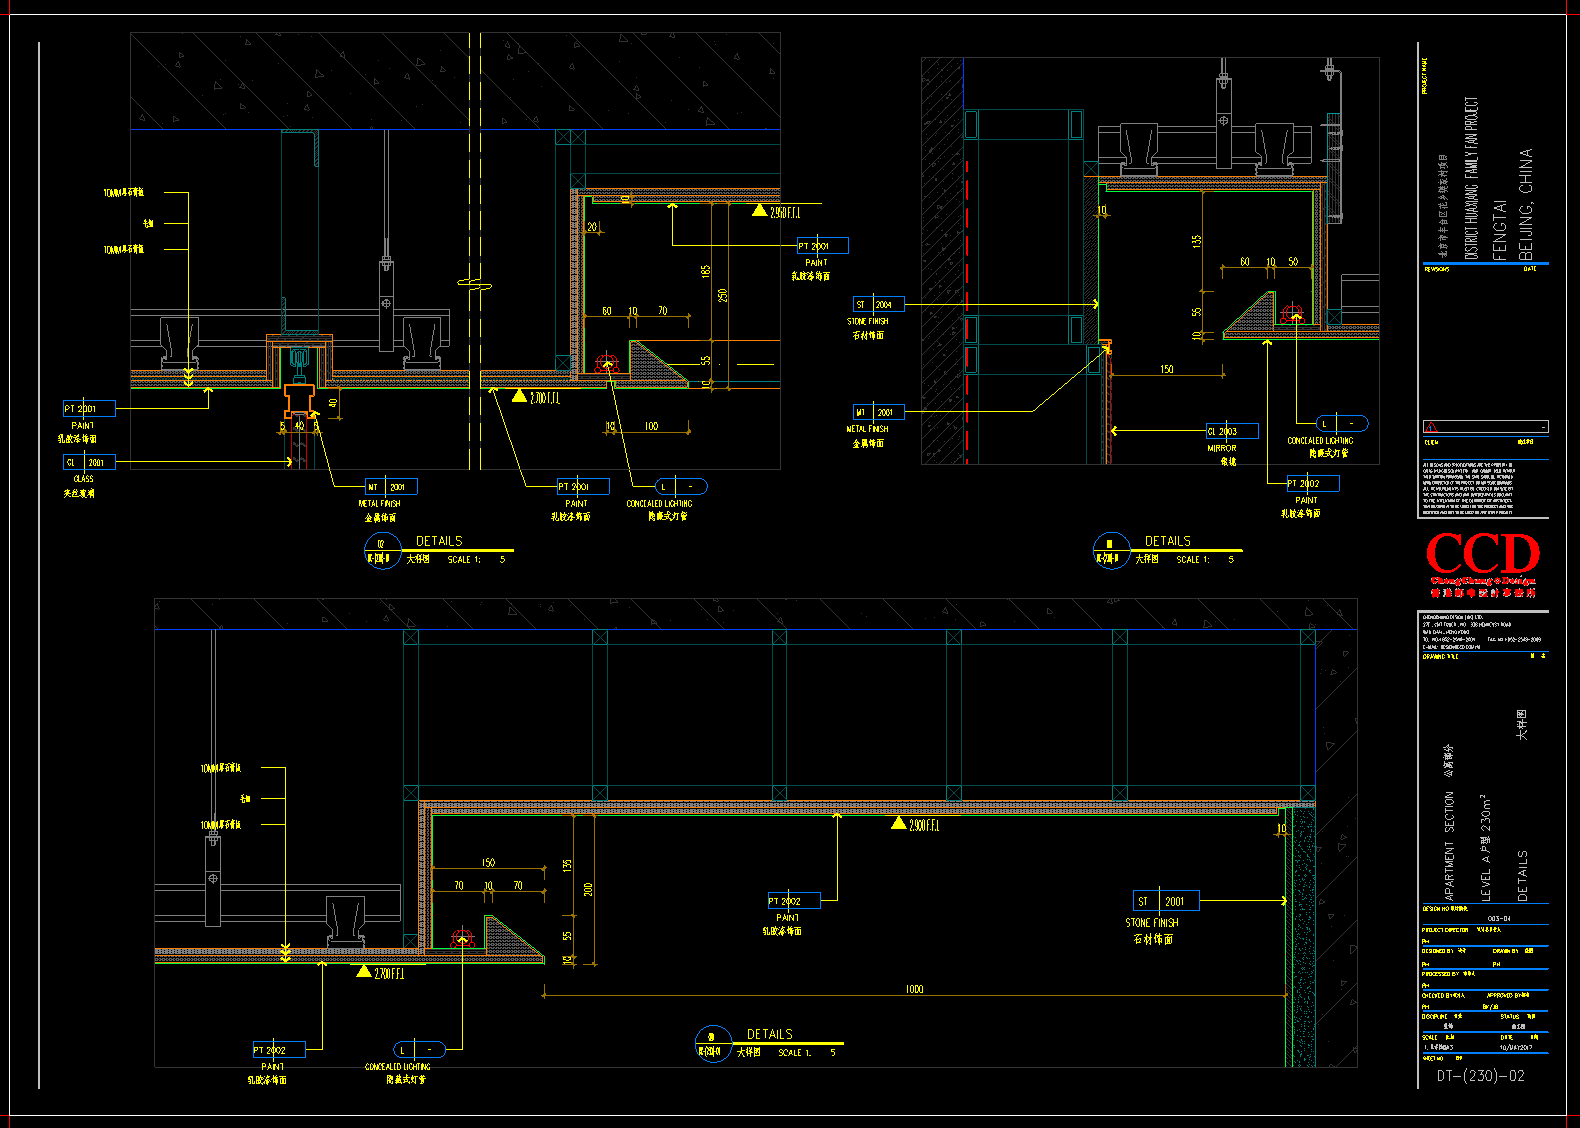Click the DT-(230)-02 drawing number

1480,1076
